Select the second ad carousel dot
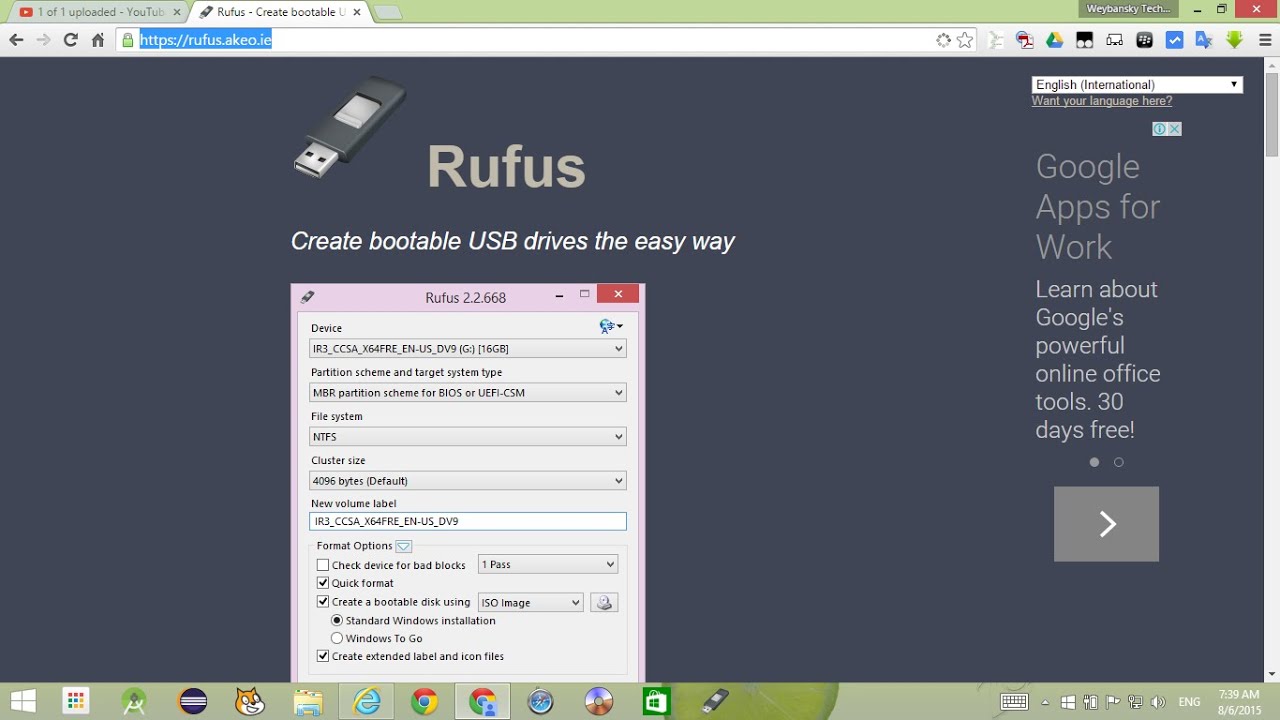This screenshot has width=1280, height=720. click(1118, 462)
